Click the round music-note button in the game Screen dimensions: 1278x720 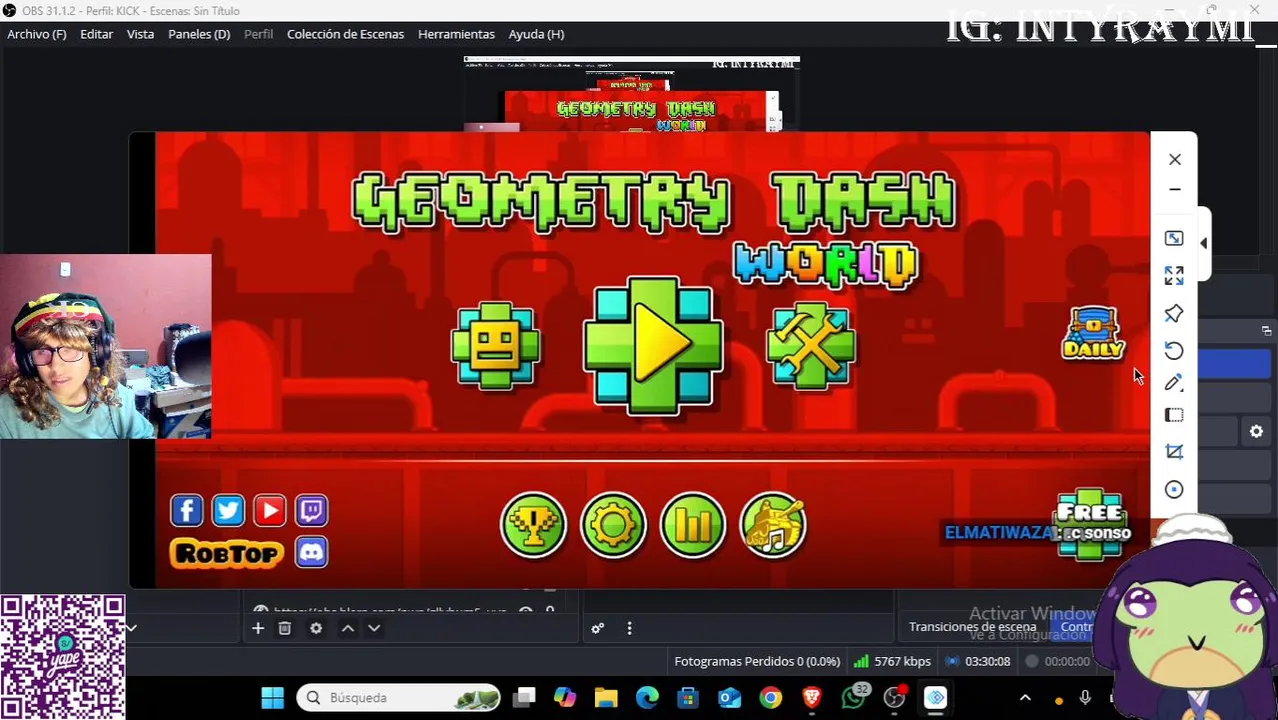[x=773, y=525]
